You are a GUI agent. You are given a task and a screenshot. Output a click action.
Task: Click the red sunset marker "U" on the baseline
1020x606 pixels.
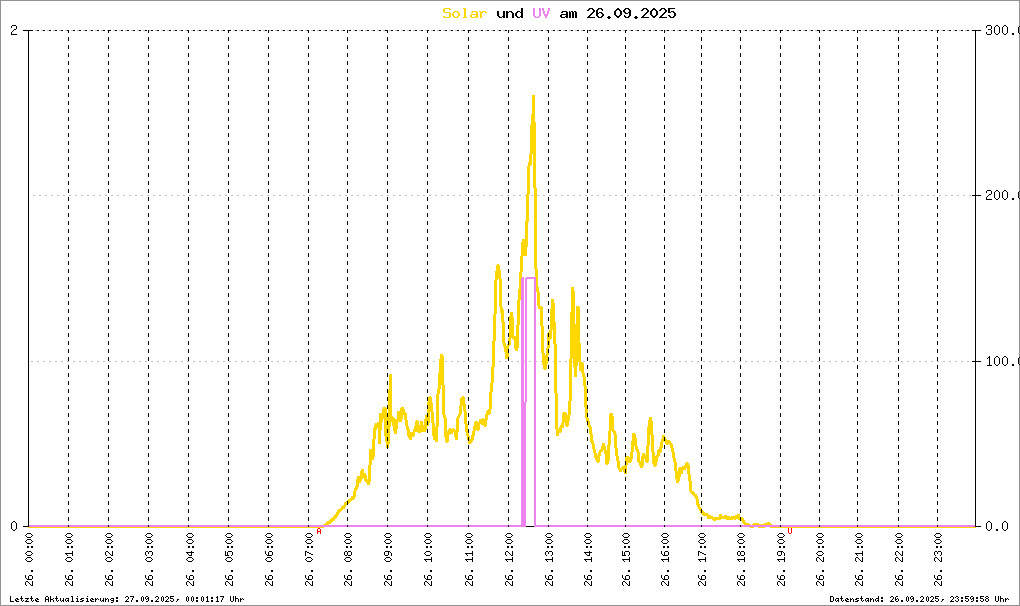789,531
